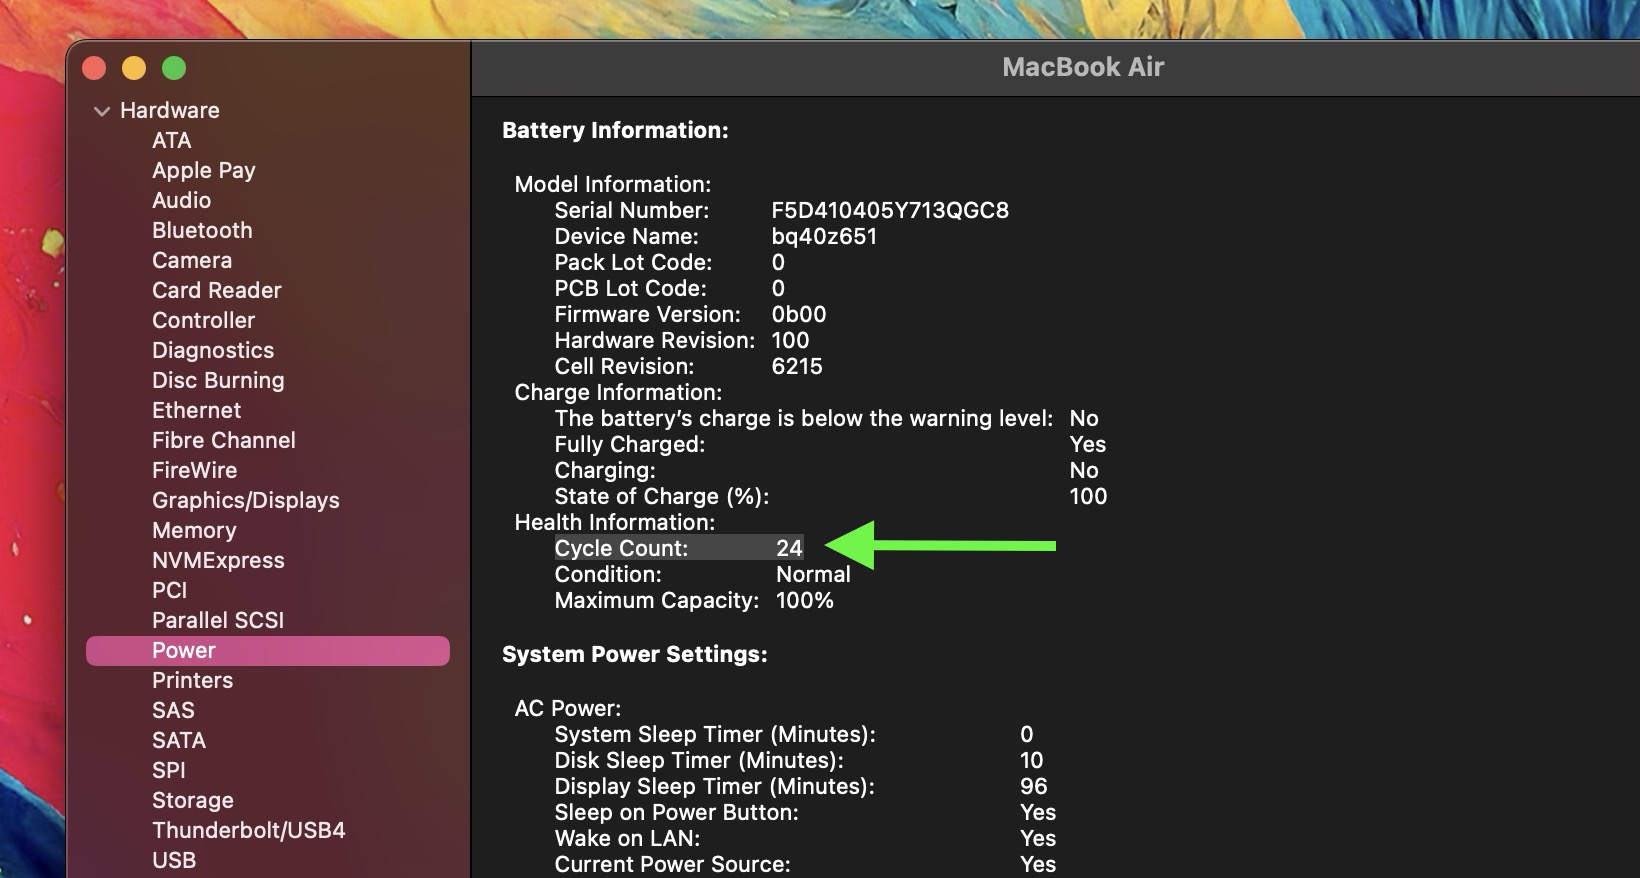Select ATA in the sidebar
The image size is (1640, 878).
[x=171, y=140]
